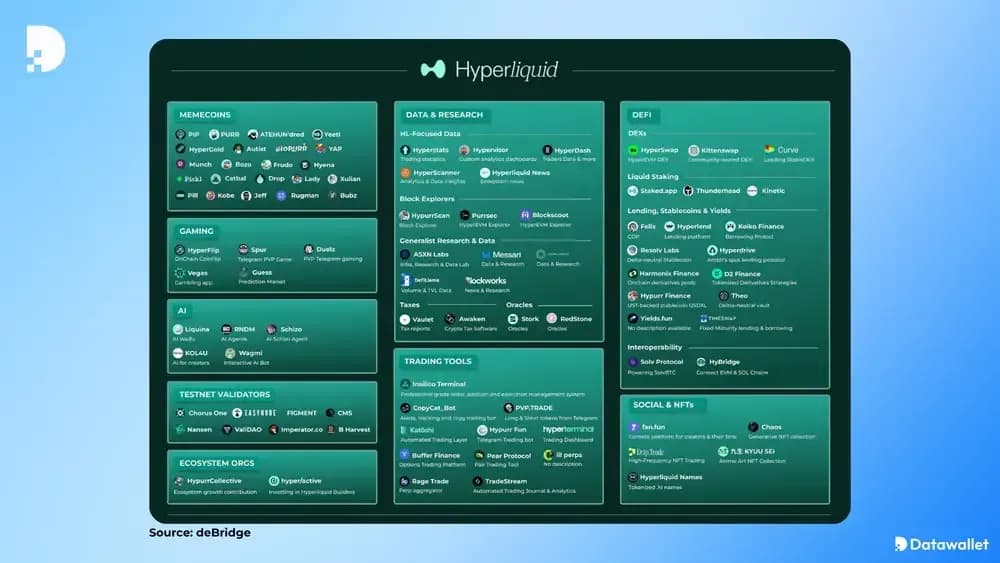Select the RedStone oracle icon
This screenshot has height=563, width=1000.
coord(552,319)
